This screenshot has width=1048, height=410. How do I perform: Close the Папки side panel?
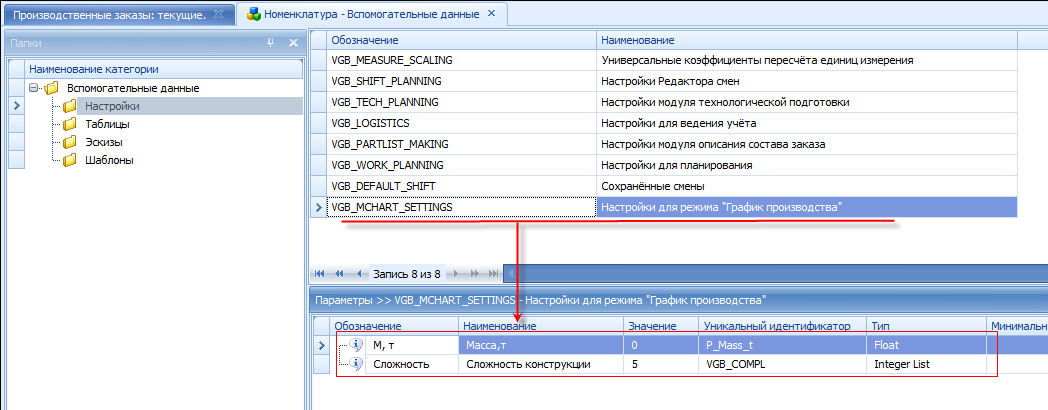[x=293, y=43]
